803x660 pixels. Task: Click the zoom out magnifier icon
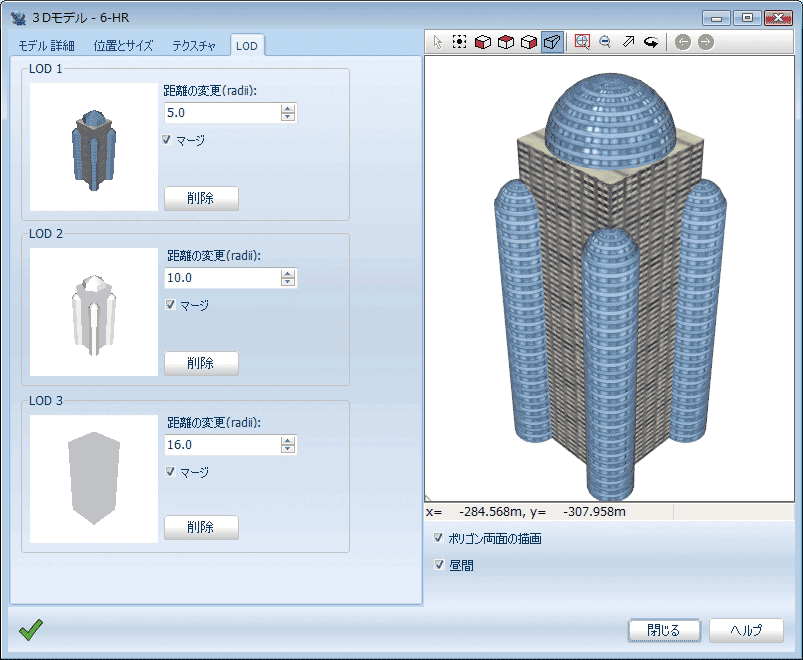tap(605, 42)
